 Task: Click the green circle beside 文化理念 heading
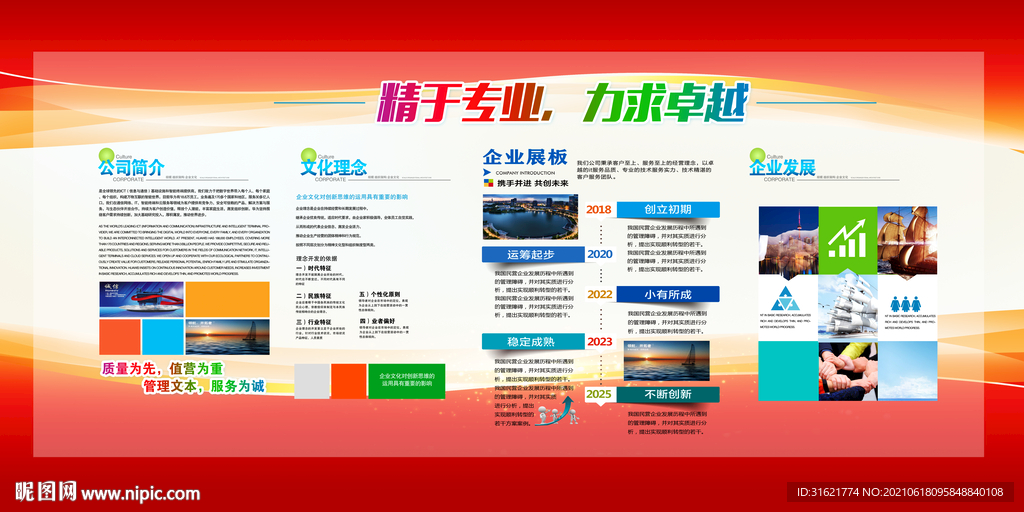point(308,155)
